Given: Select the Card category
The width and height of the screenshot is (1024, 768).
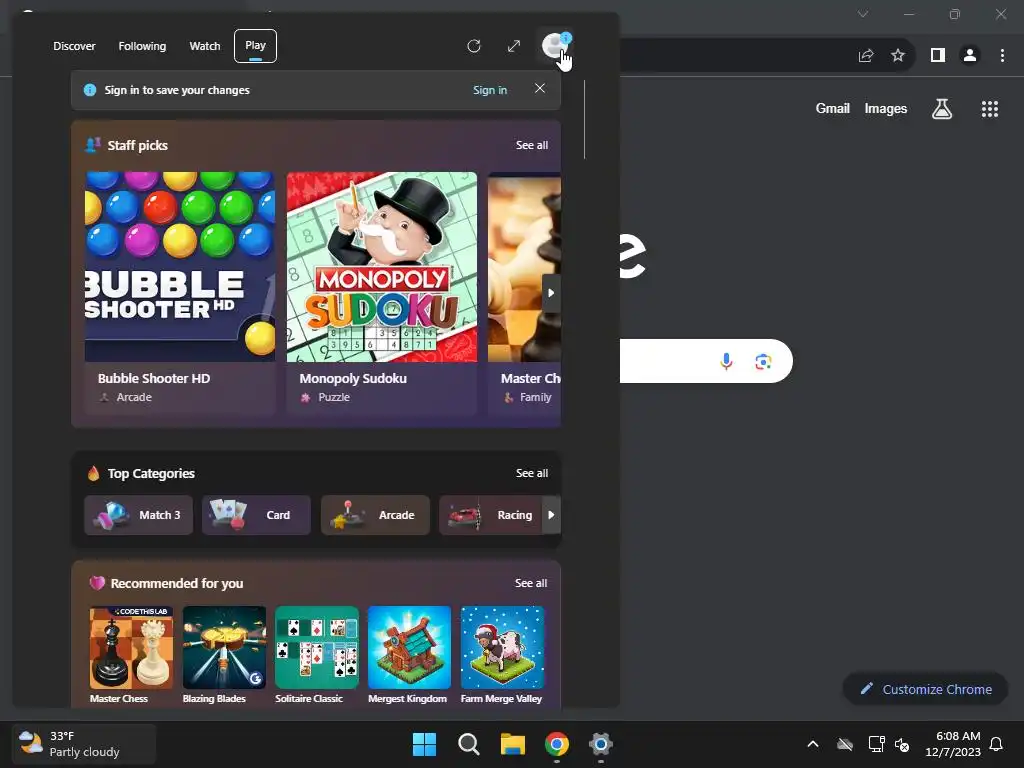Looking at the screenshot, I should pyautogui.click(x=256, y=515).
